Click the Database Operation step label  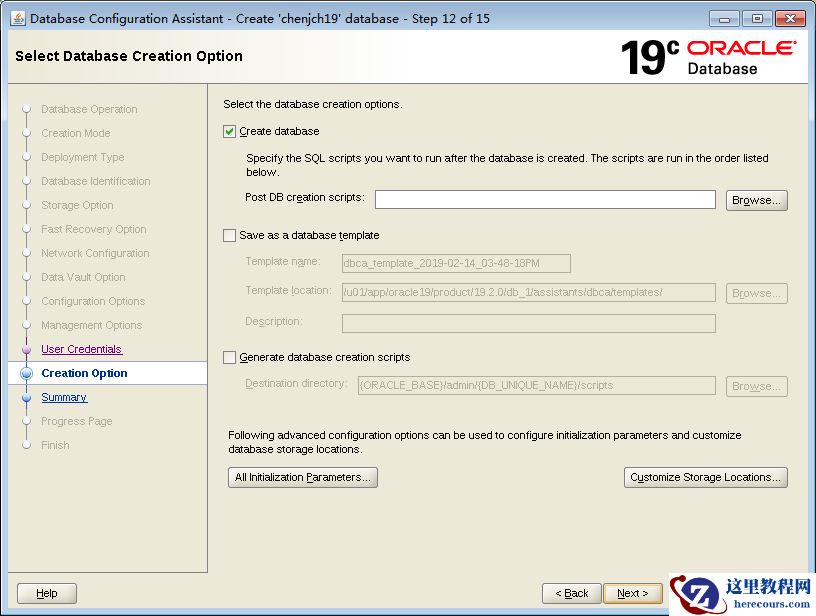(x=90, y=109)
